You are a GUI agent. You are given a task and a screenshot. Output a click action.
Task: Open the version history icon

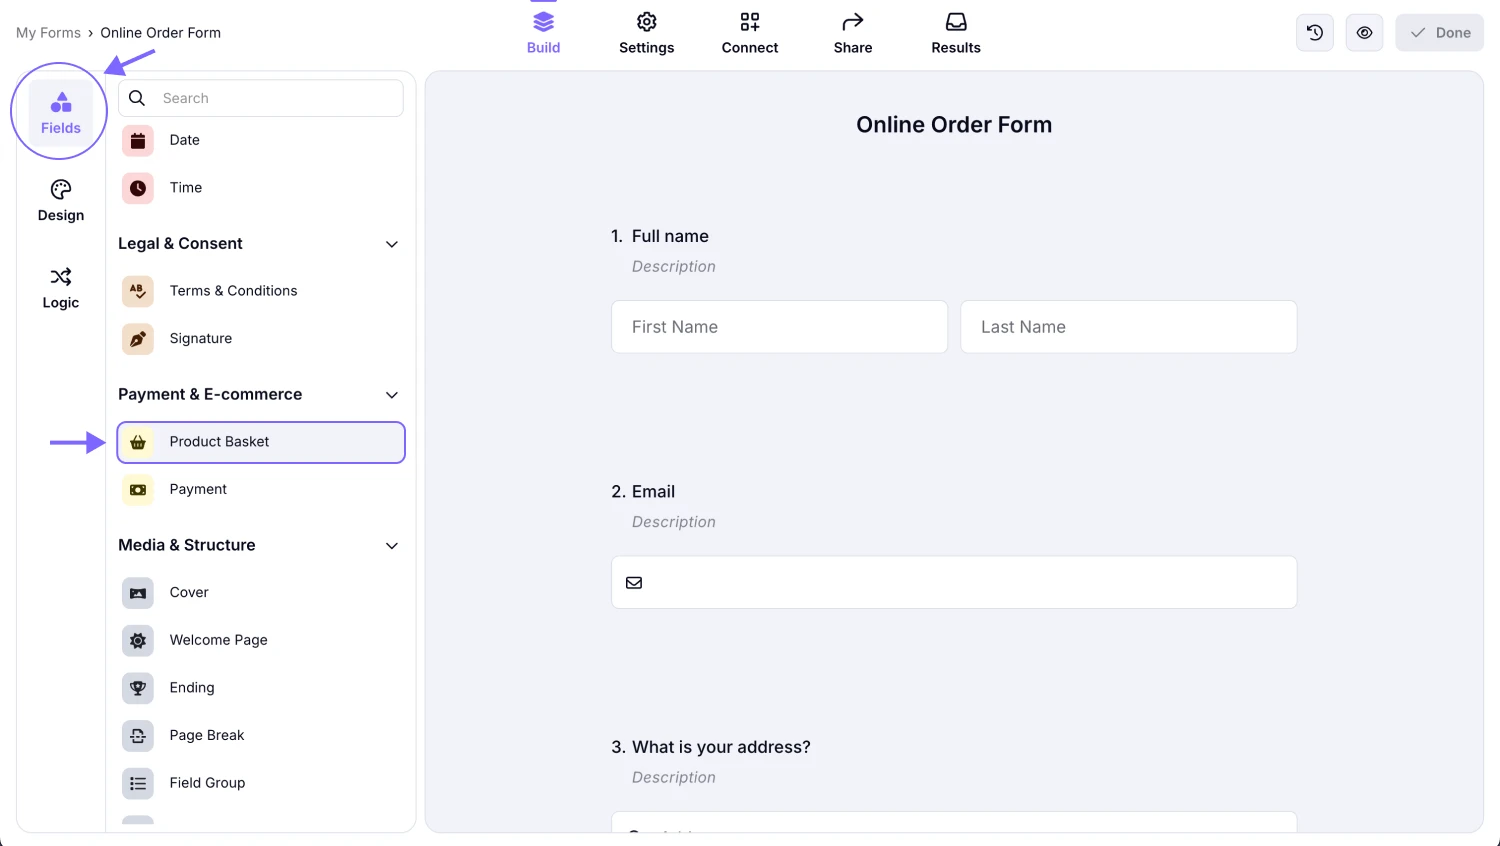pyautogui.click(x=1314, y=32)
